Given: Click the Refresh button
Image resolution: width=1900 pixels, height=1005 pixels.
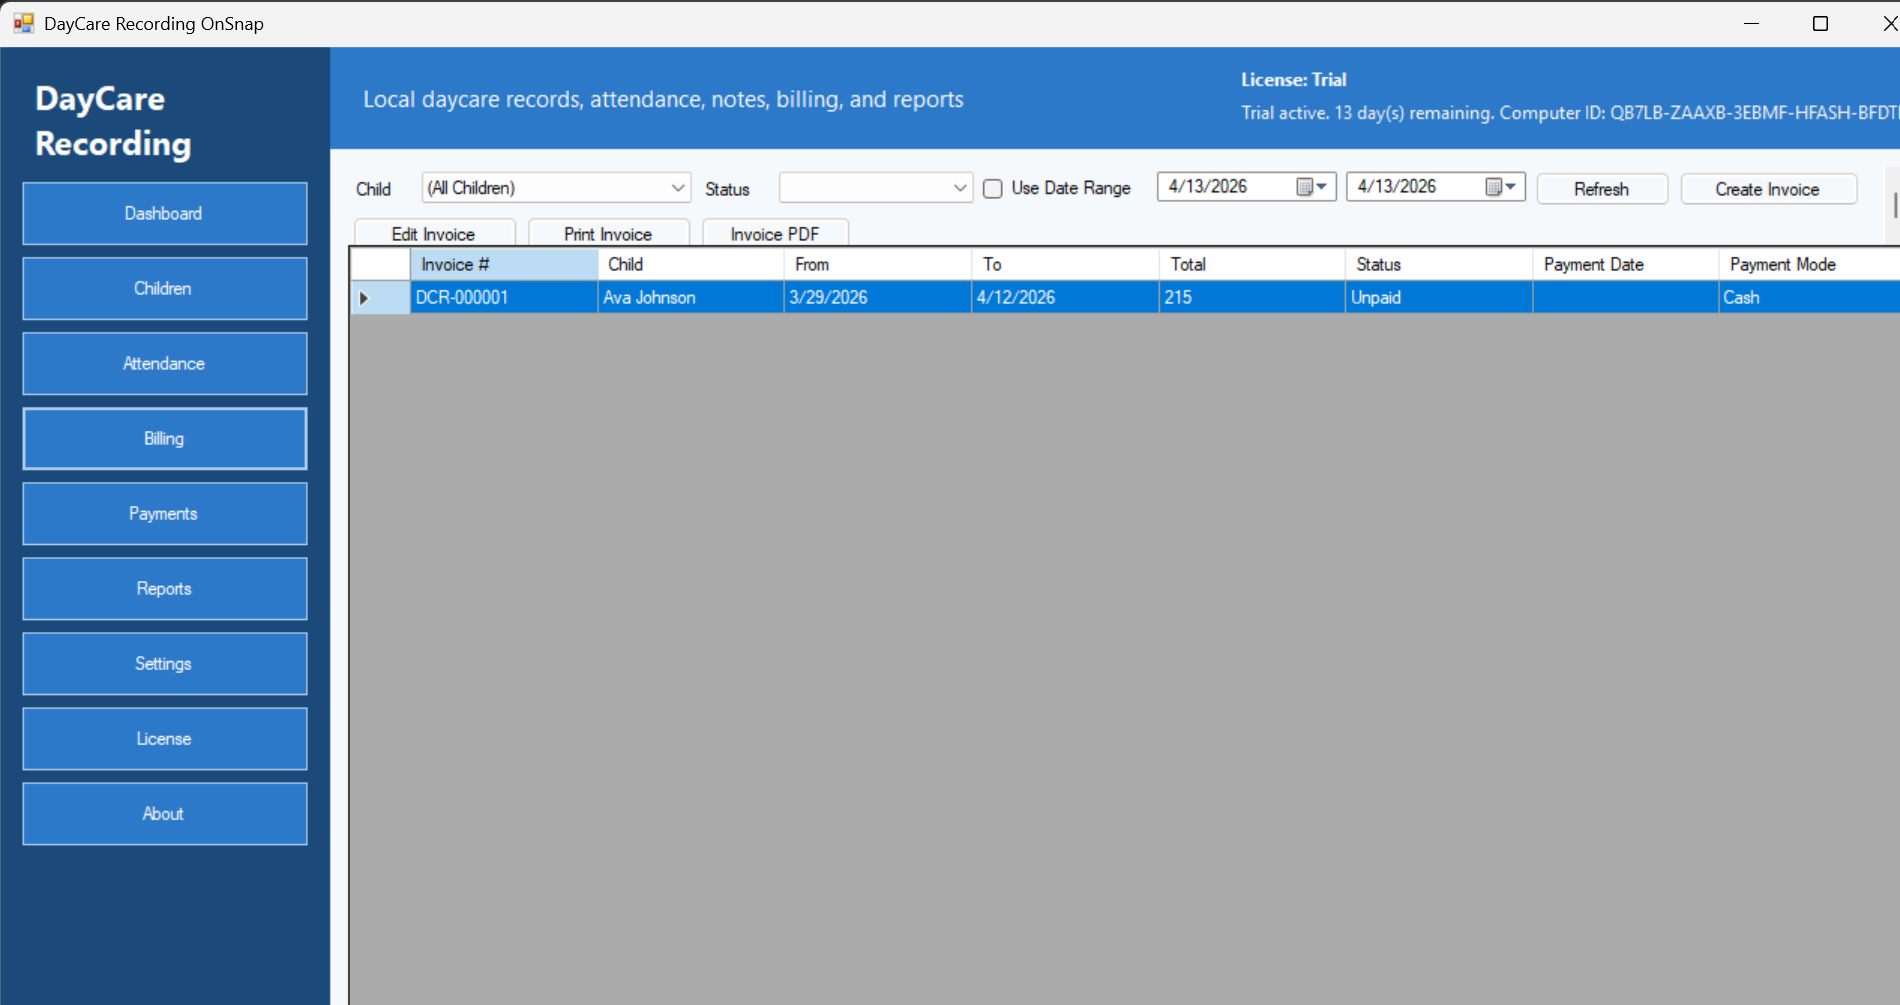Looking at the screenshot, I should (1601, 189).
